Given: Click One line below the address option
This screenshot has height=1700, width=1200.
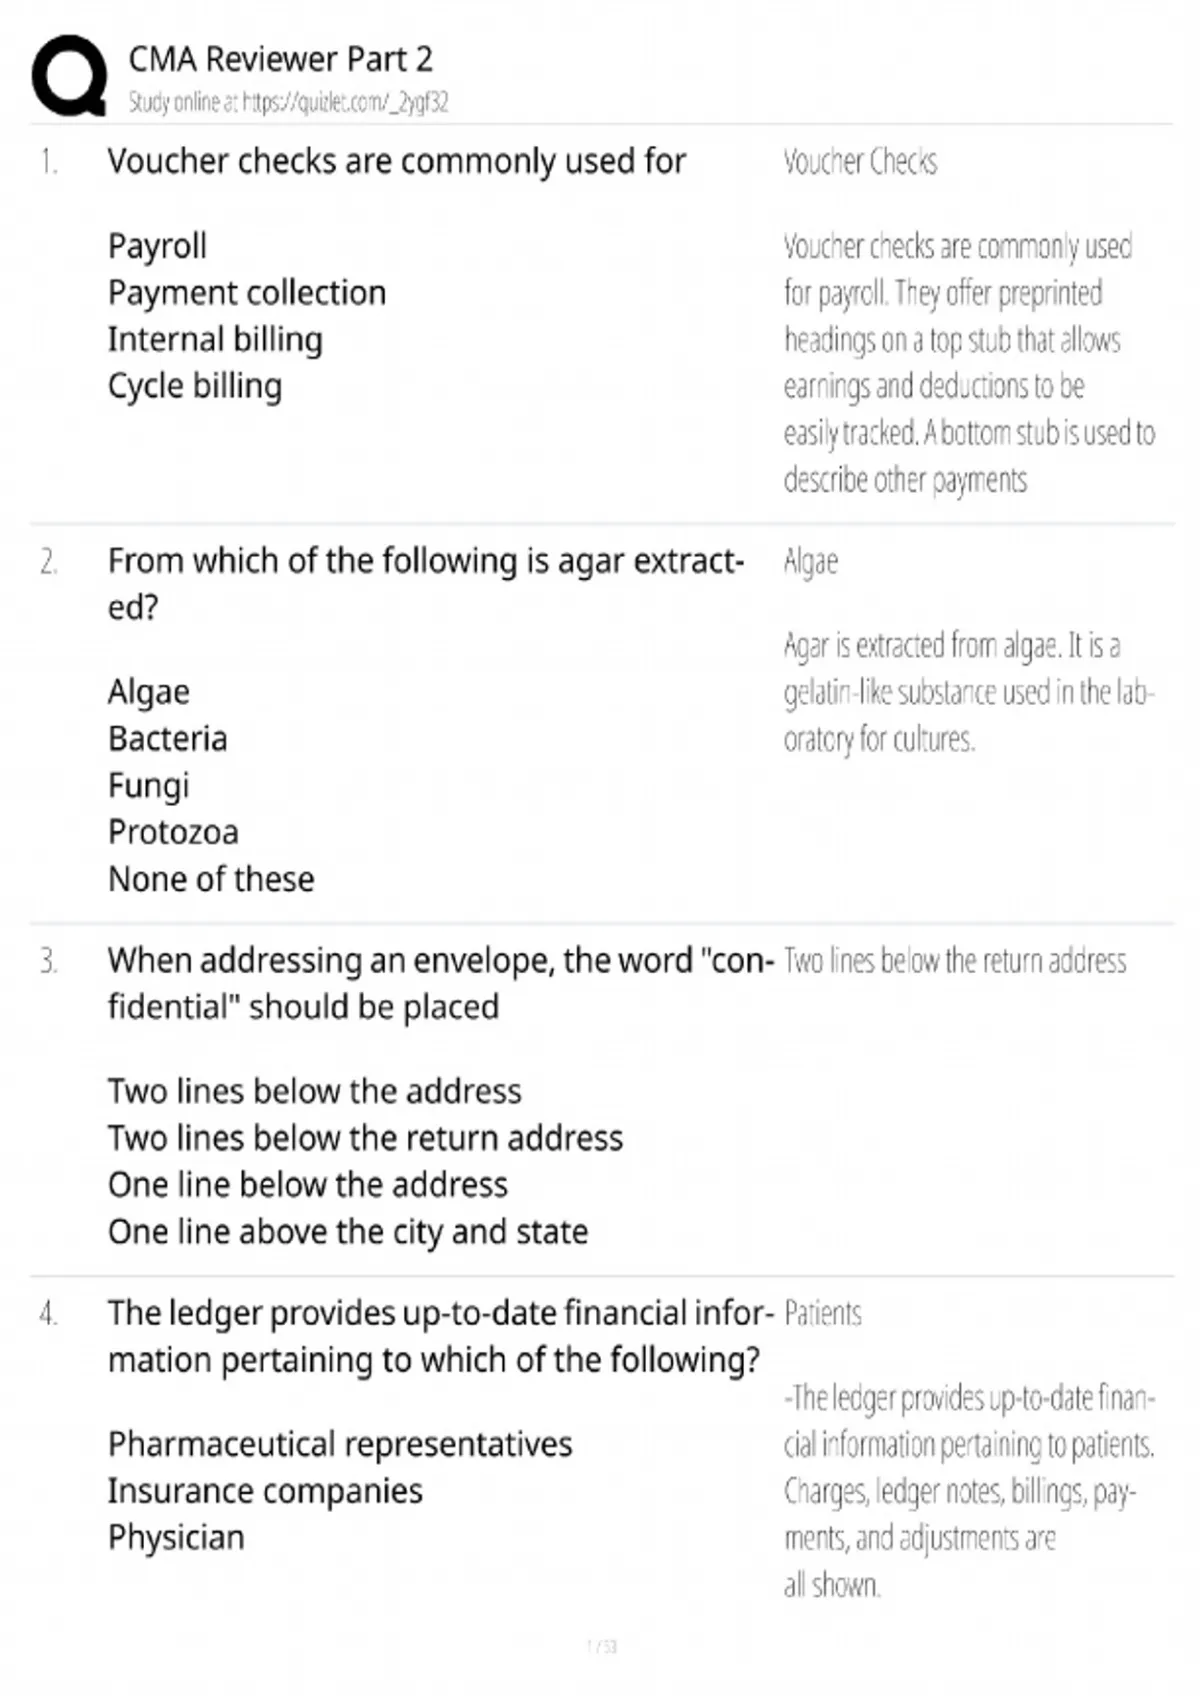Looking at the screenshot, I should point(308,1184).
